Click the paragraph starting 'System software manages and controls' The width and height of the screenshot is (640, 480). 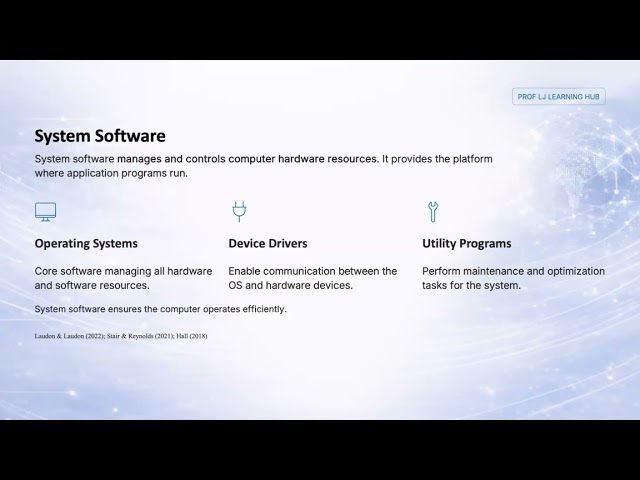[x=263, y=166]
